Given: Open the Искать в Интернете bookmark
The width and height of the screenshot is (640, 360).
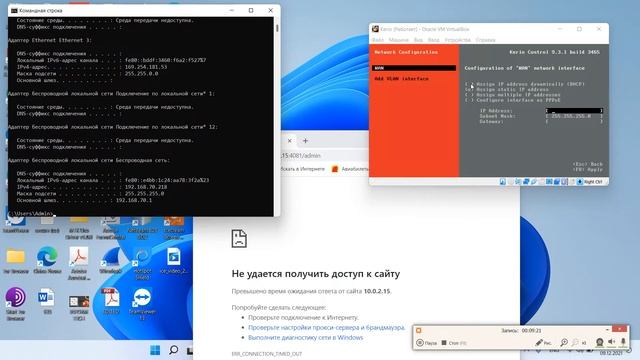Looking at the screenshot, I should [x=302, y=169].
